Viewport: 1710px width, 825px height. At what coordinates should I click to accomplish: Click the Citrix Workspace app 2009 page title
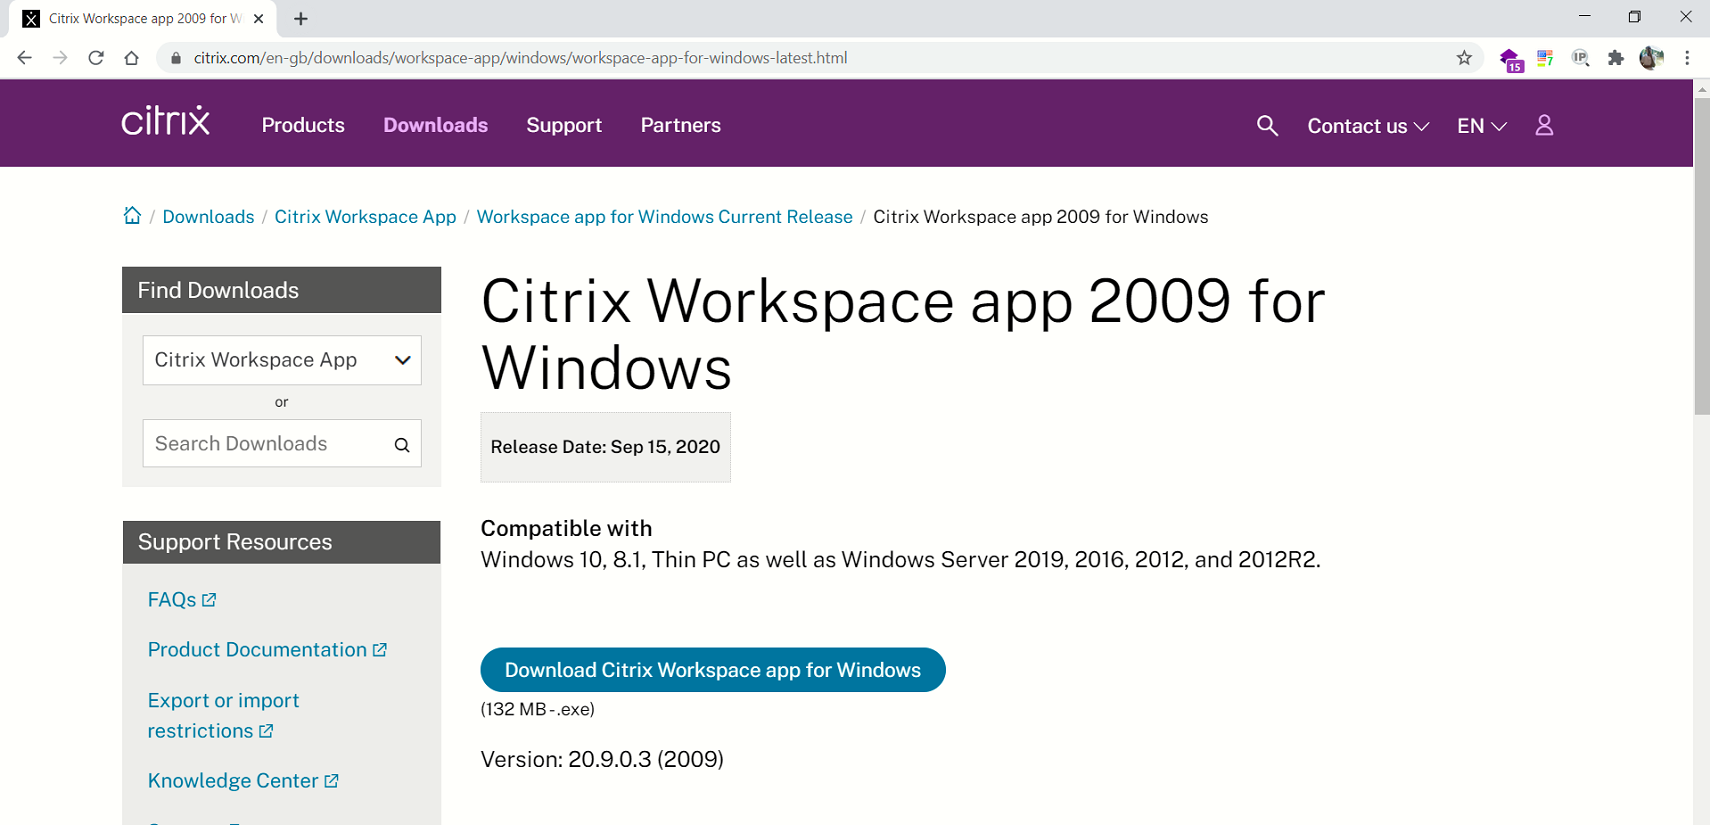[903, 334]
